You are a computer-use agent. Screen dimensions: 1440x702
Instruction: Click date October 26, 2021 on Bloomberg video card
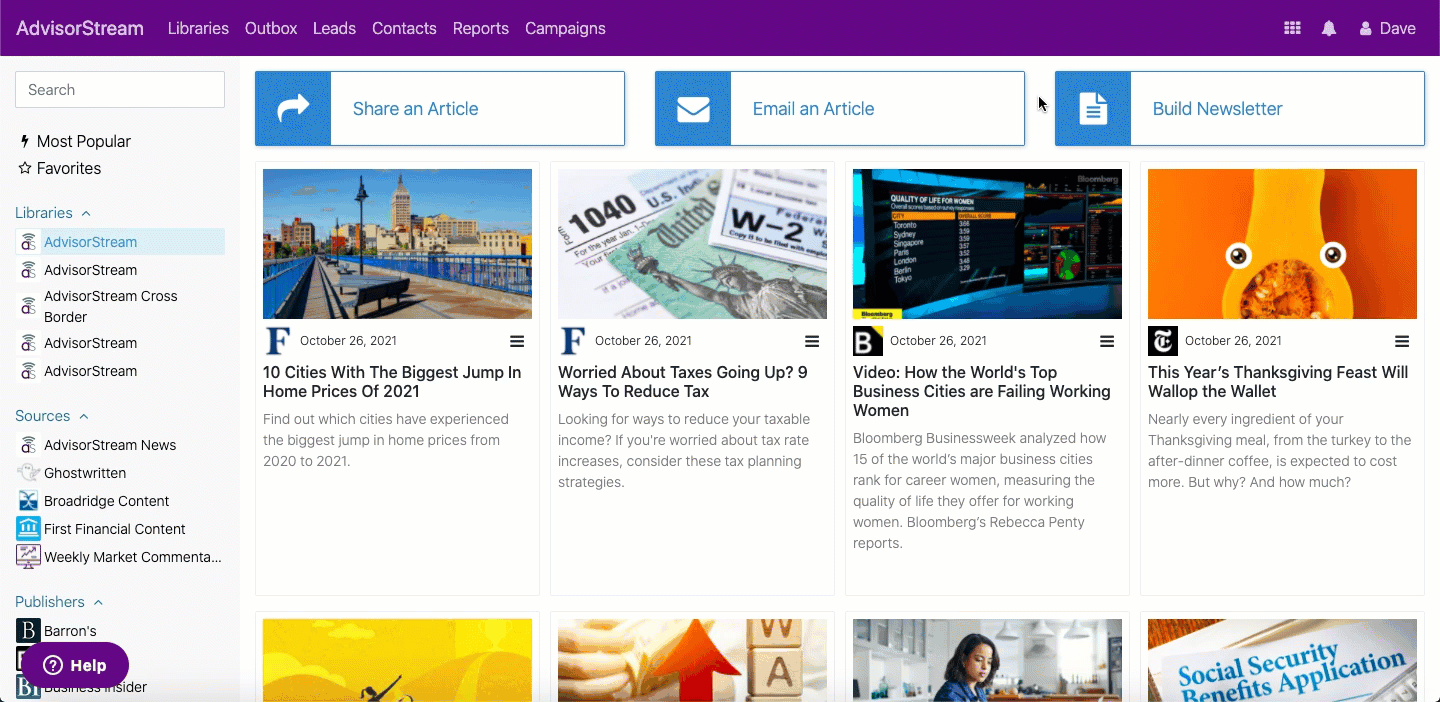click(938, 341)
